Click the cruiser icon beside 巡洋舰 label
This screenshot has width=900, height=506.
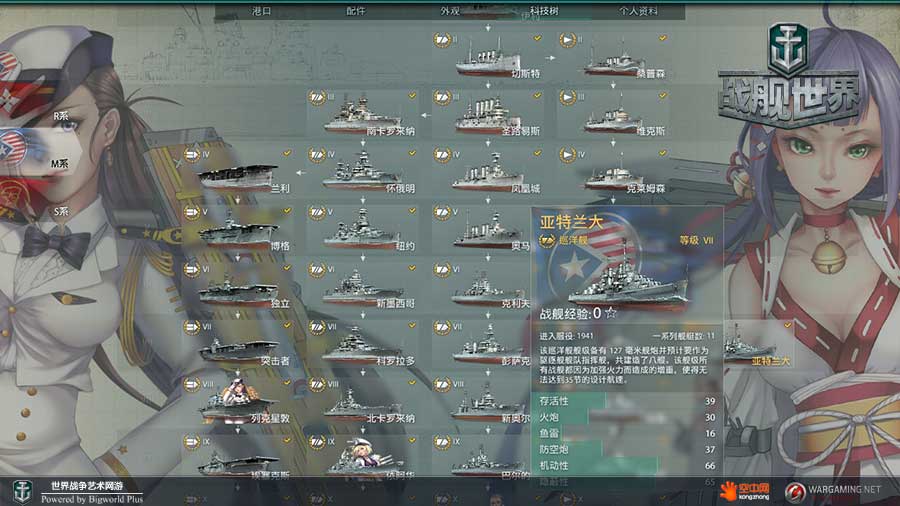pyautogui.click(x=548, y=240)
